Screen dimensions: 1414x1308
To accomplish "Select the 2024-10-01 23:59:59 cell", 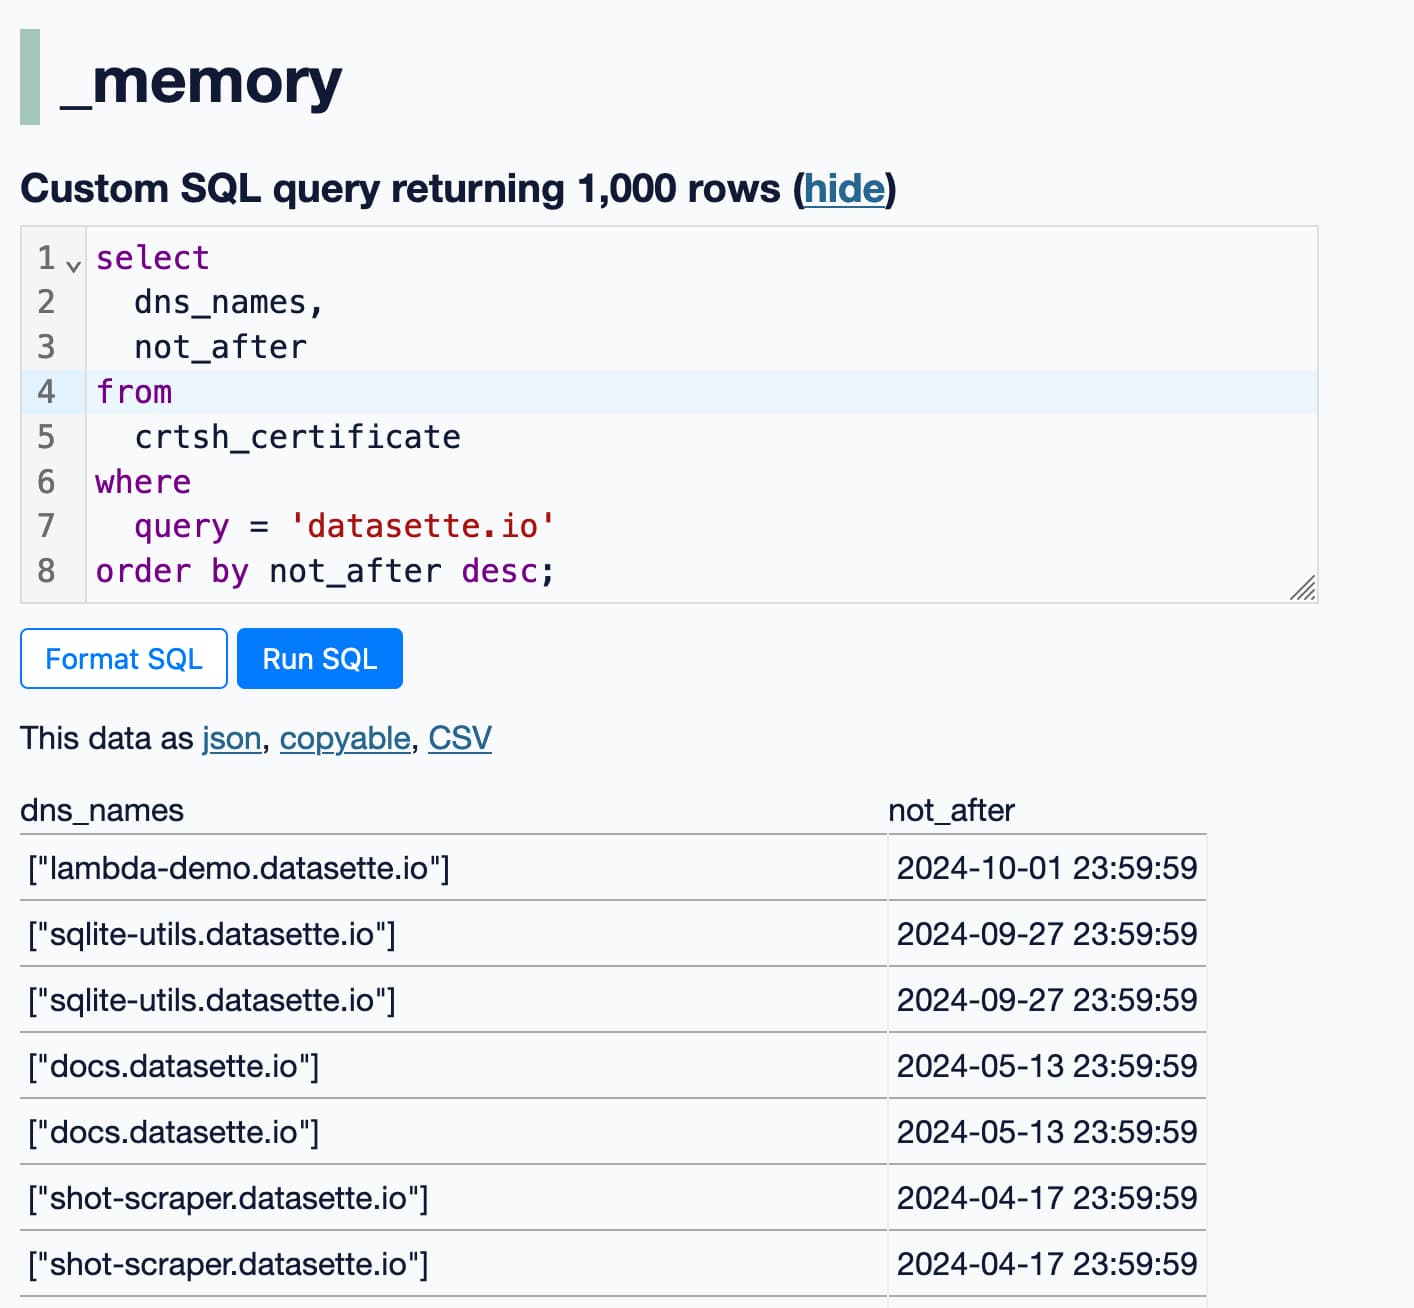I will click(x=1047, y=867).
